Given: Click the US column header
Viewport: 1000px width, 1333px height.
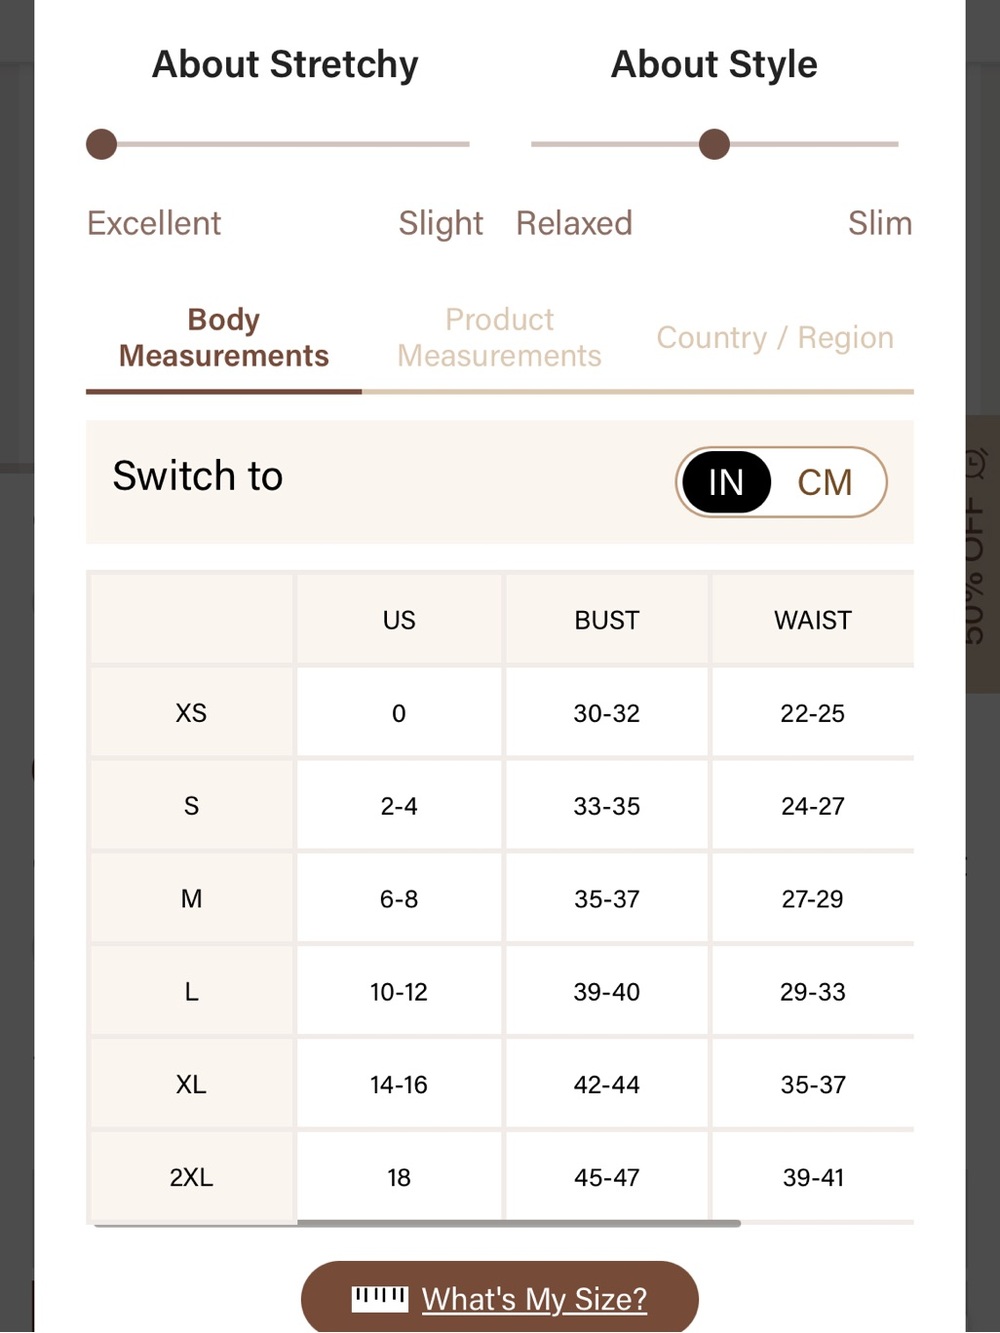Looking at the screenshot, I should (x=399, y=620).
